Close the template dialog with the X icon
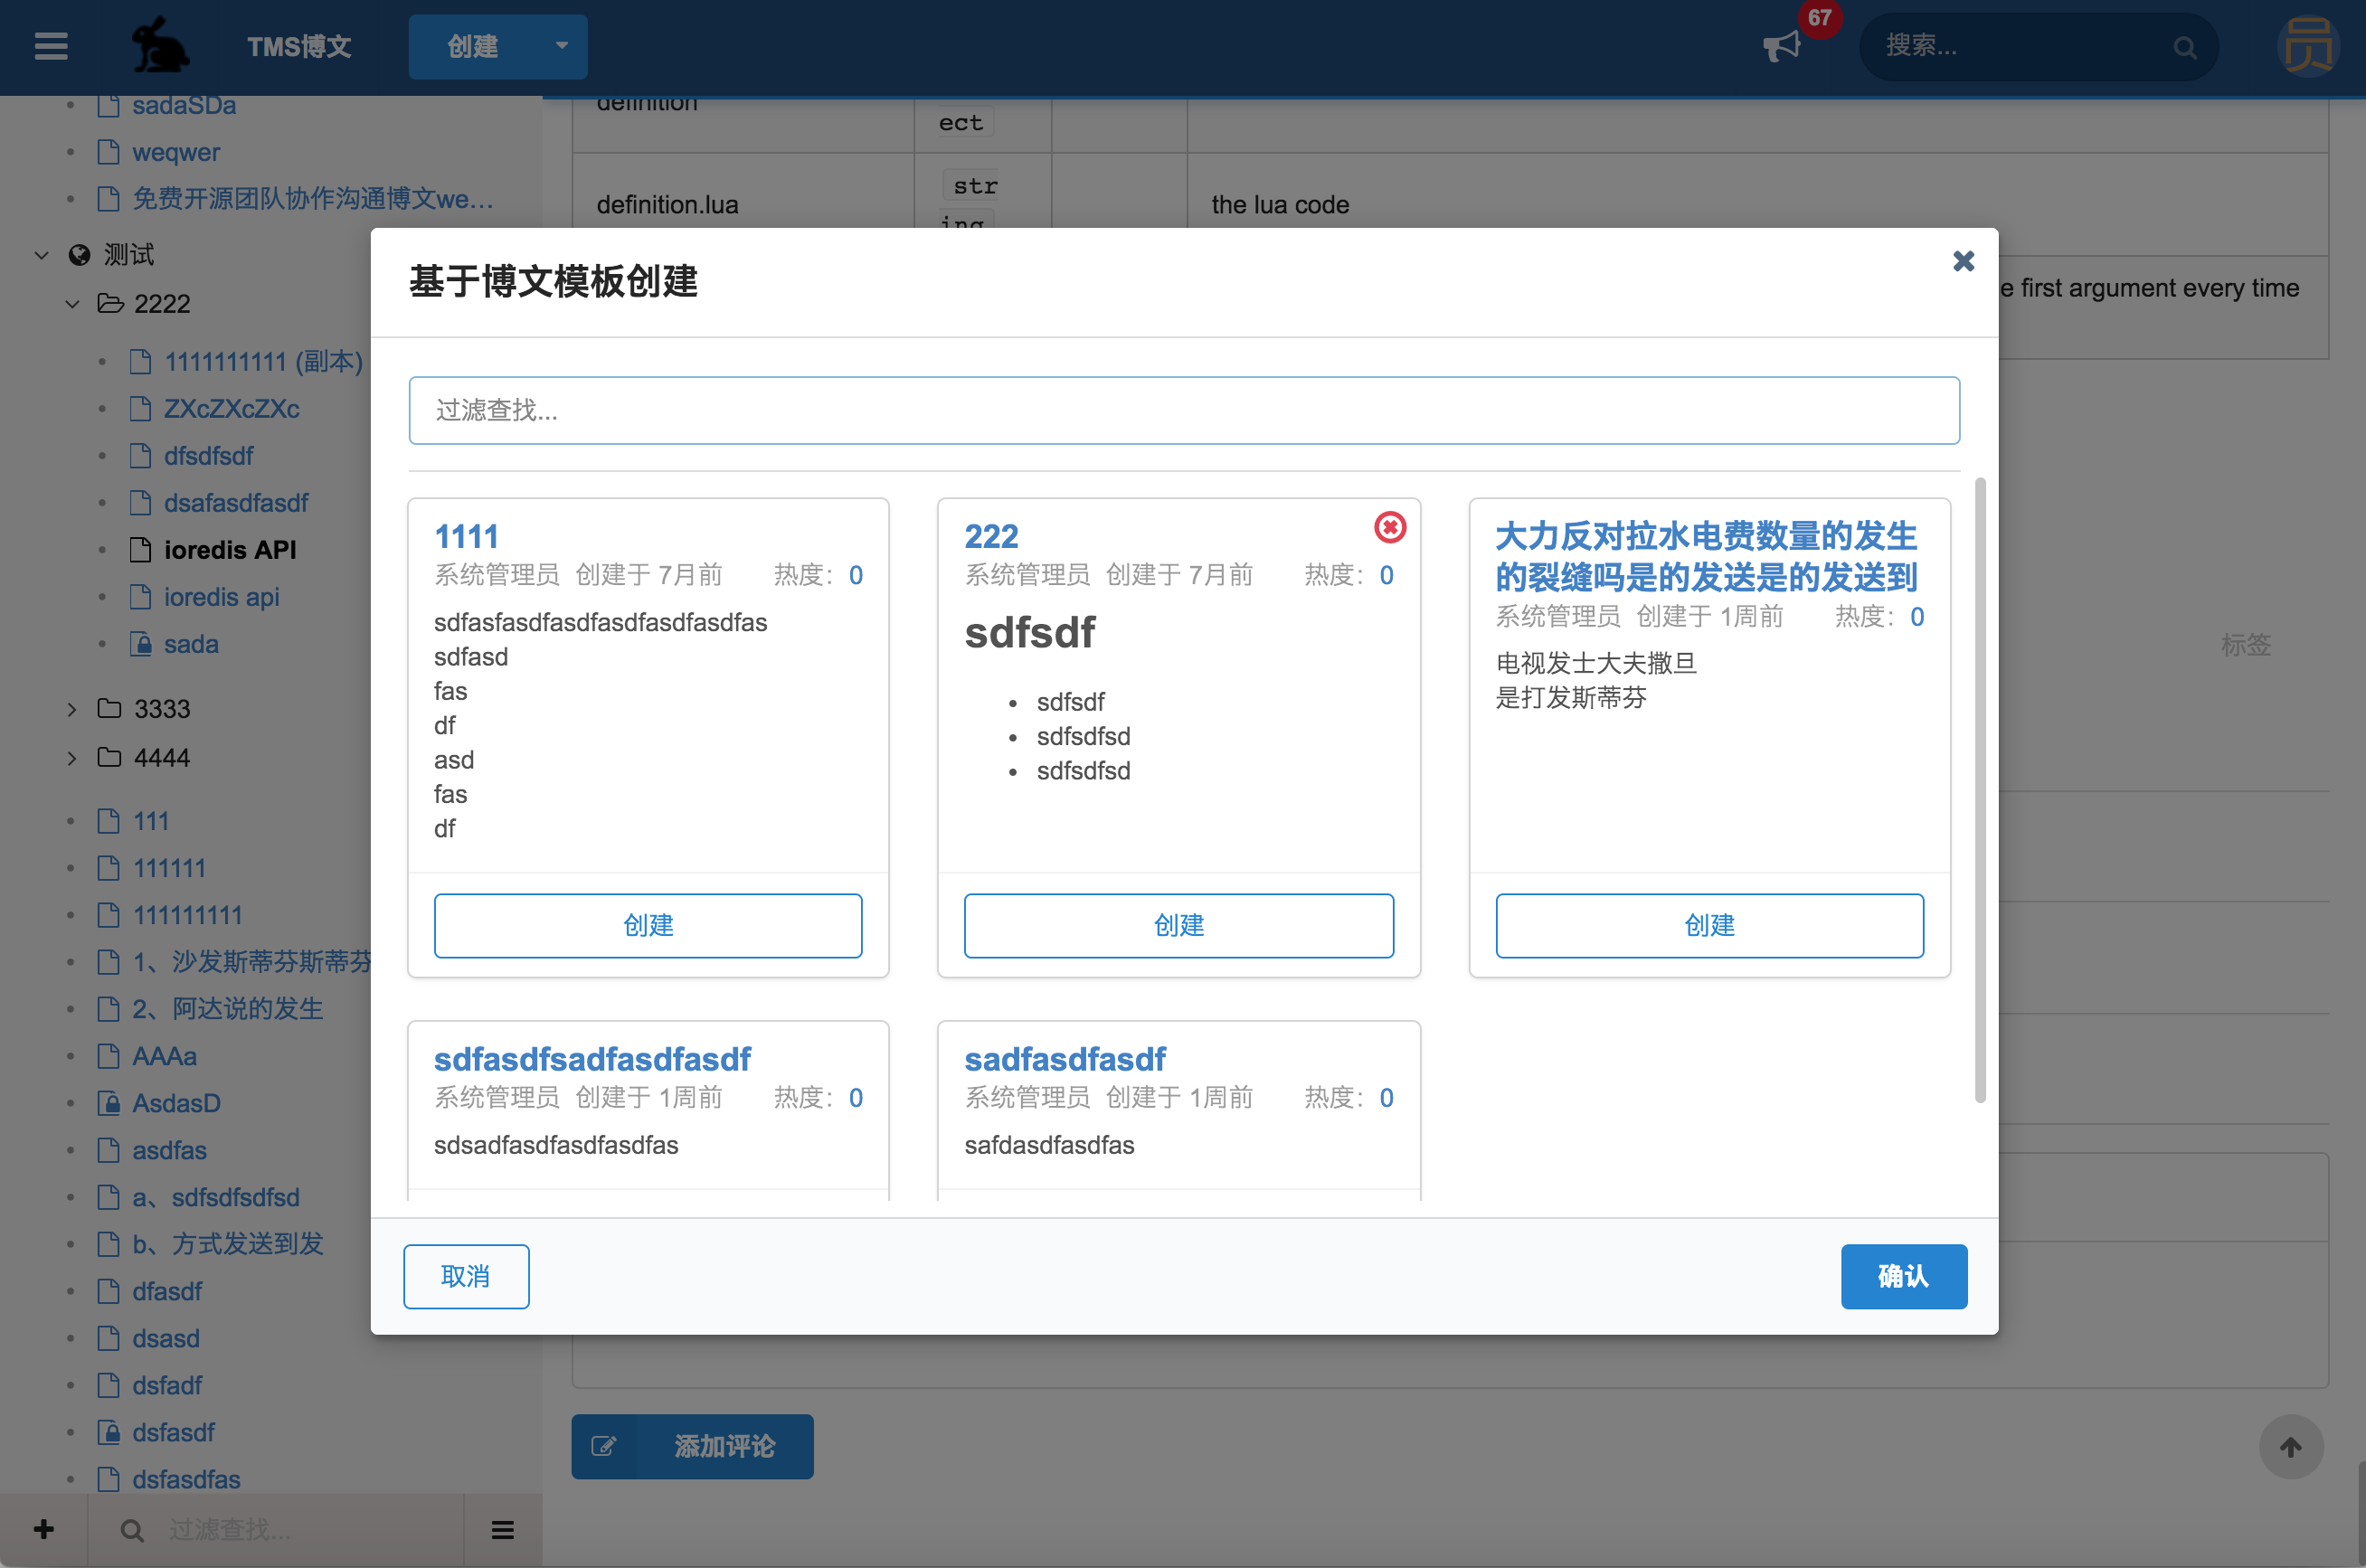 pos(1963,261)
